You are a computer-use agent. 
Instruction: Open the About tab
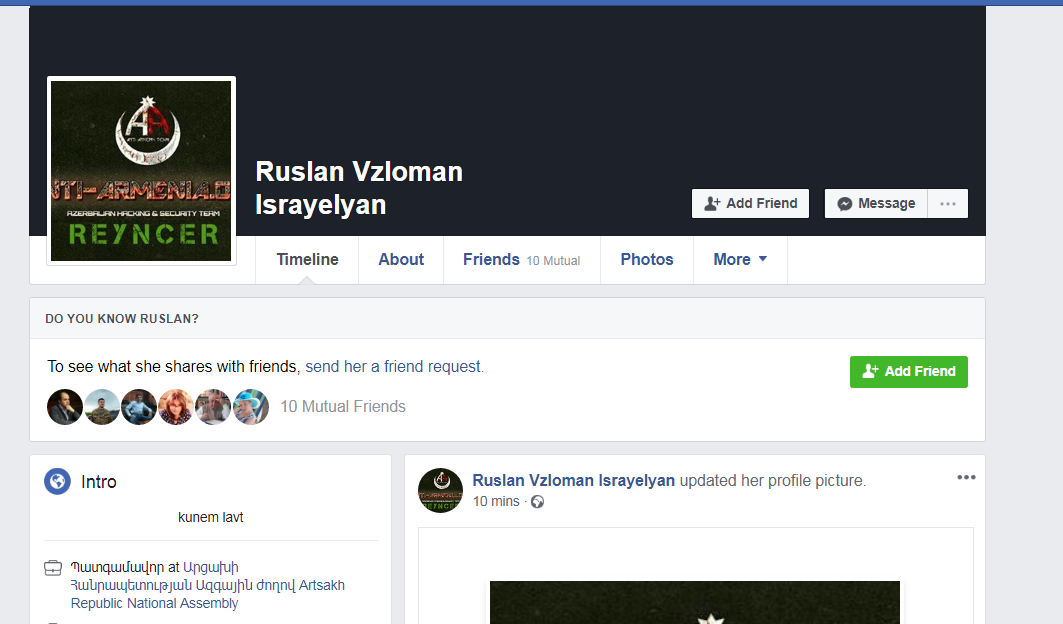[401, 259]
